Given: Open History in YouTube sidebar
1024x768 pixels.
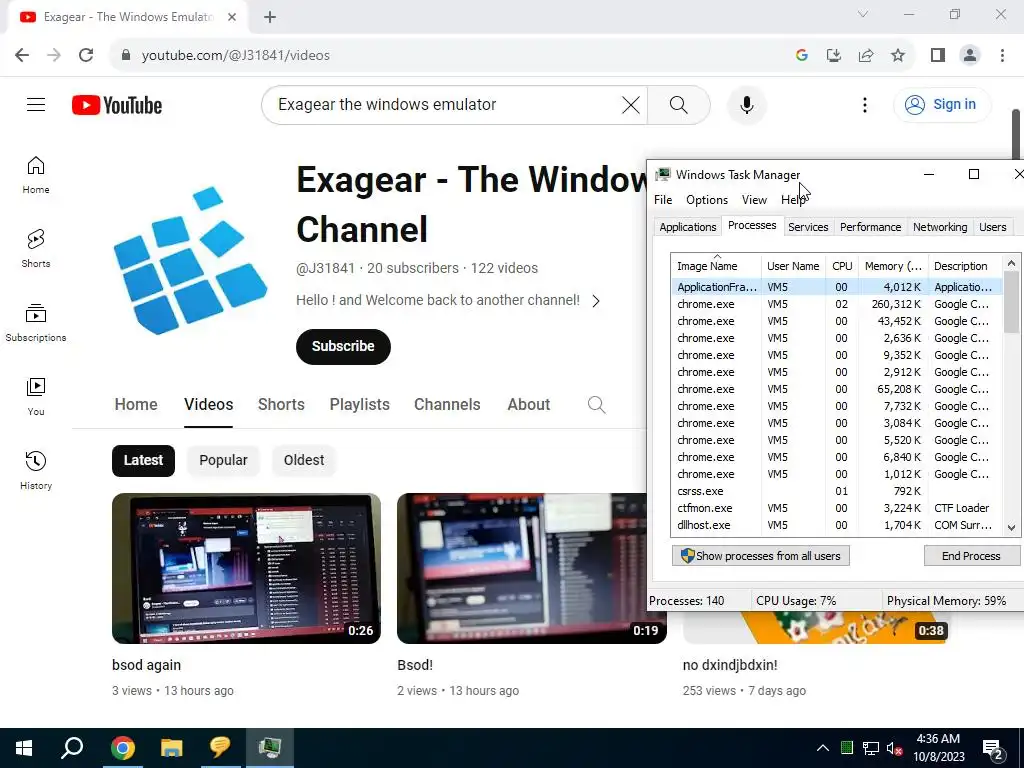Looking at the screenshot, I should coord(36,470).
